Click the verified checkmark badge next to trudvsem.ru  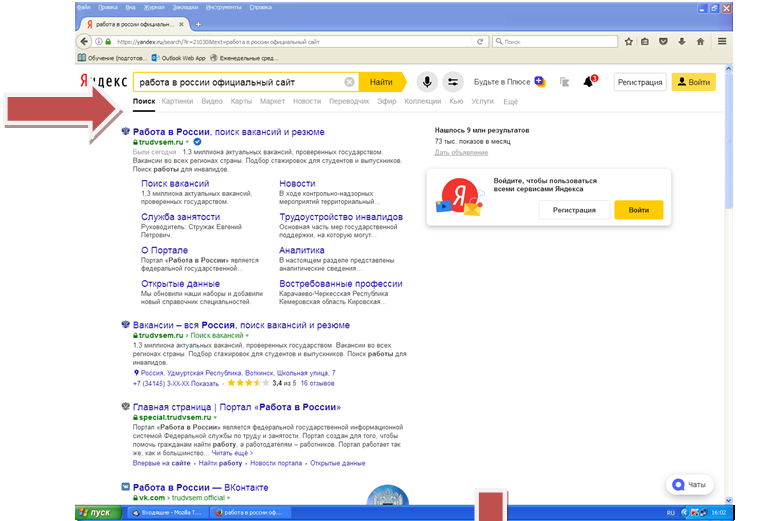tap(197, 142)
